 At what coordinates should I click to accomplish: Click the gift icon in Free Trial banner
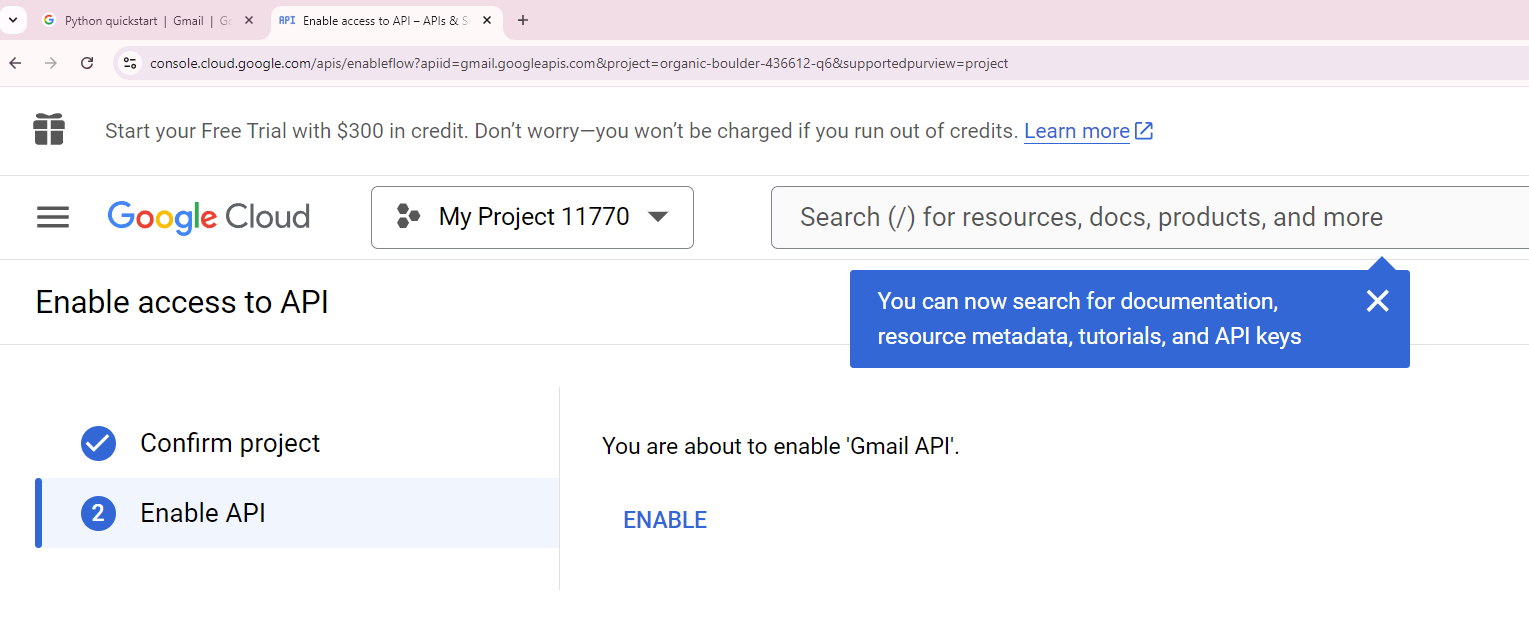[49, 130]
